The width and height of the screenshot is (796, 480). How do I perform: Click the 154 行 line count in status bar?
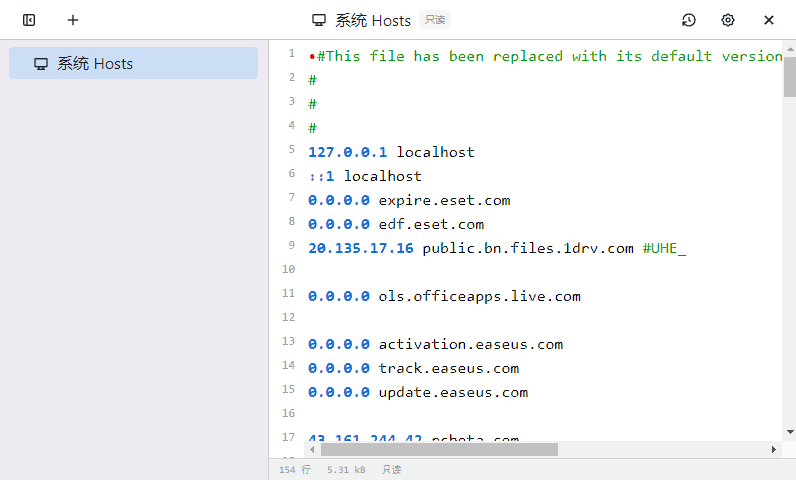[294, 469]
